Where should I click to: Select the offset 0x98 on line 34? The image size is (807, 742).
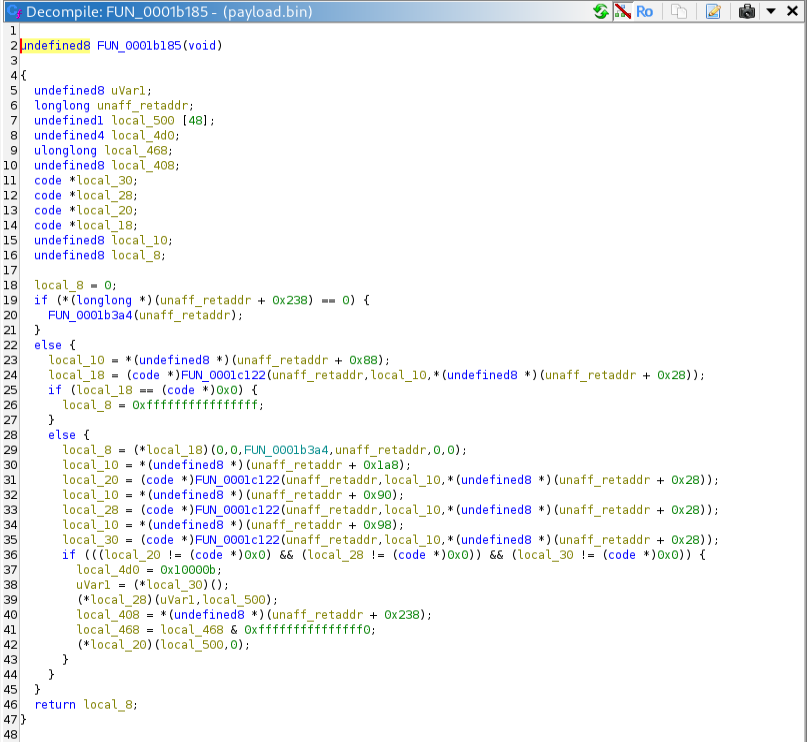(377, 525)
